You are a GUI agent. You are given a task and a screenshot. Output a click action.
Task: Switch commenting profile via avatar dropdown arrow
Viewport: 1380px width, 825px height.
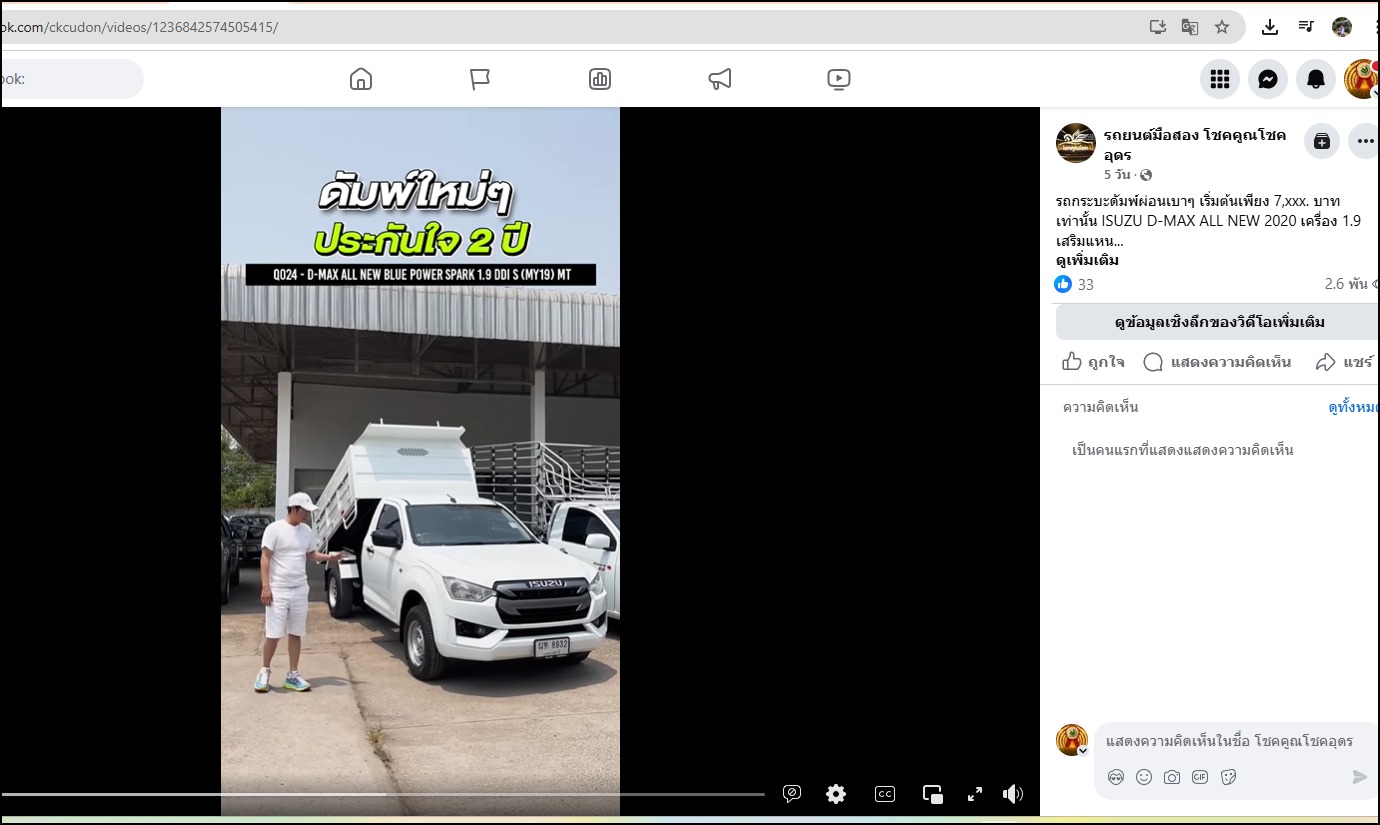click(1082, 750)
